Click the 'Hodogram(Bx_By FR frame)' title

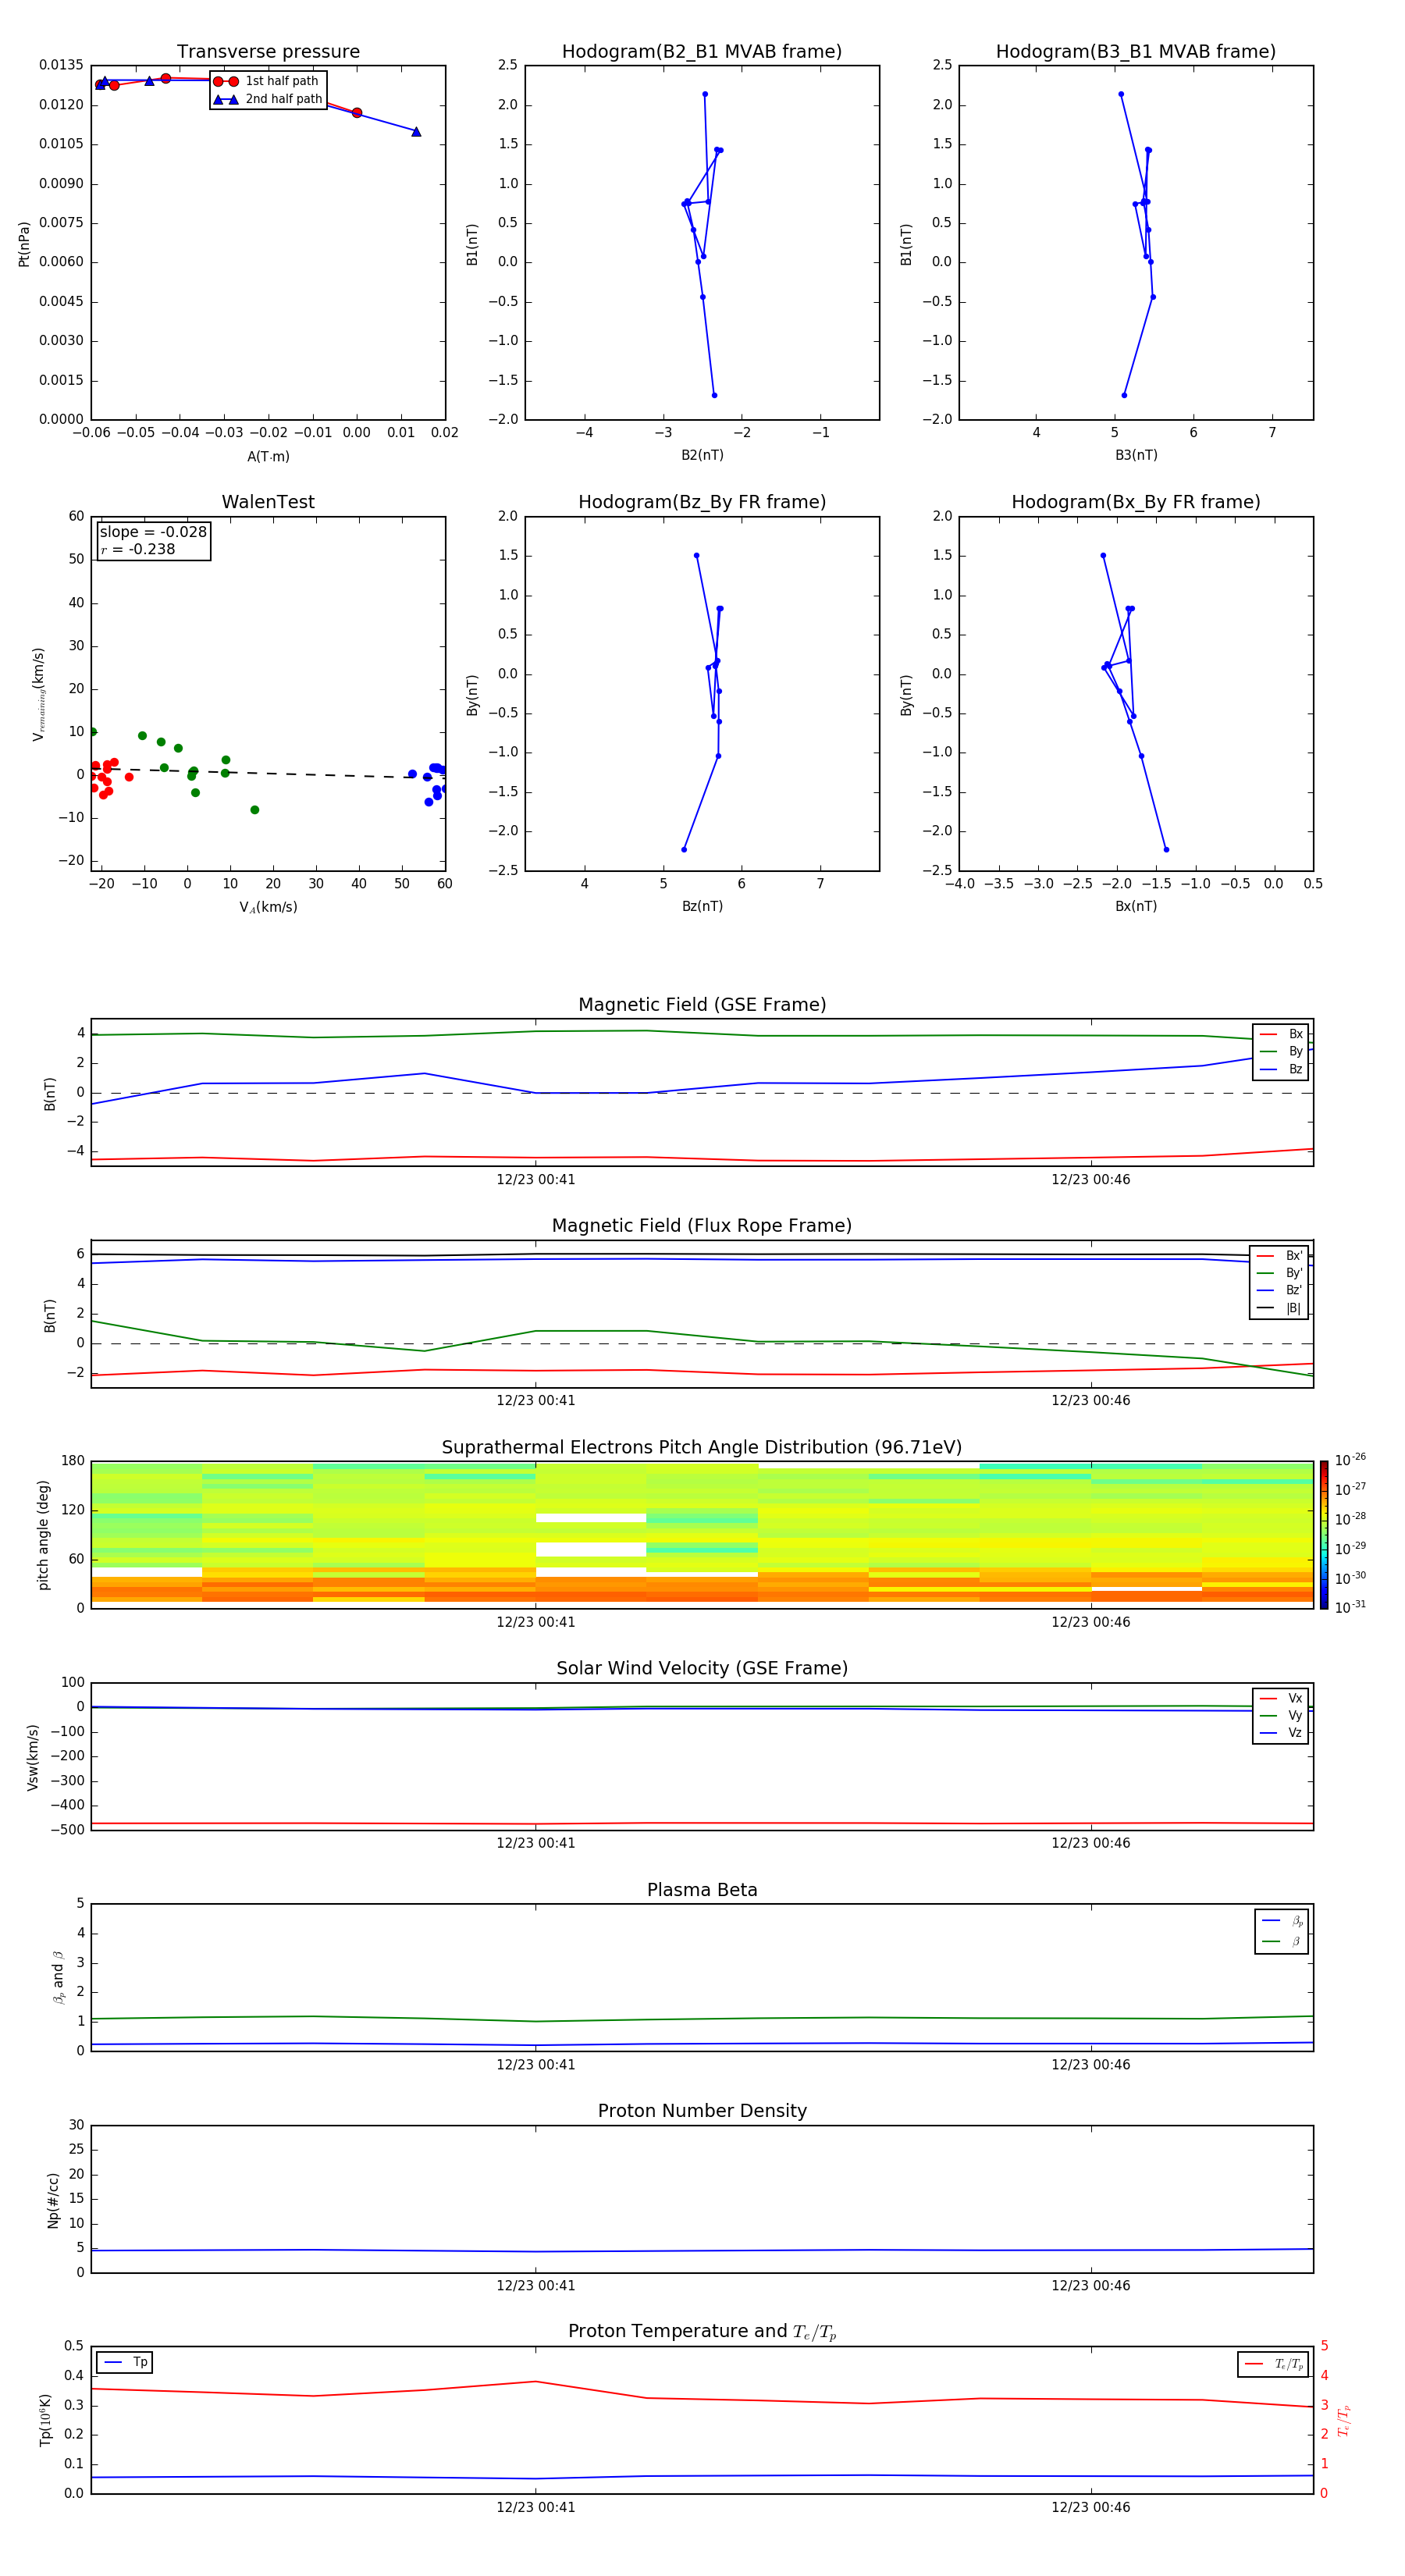1136,502
